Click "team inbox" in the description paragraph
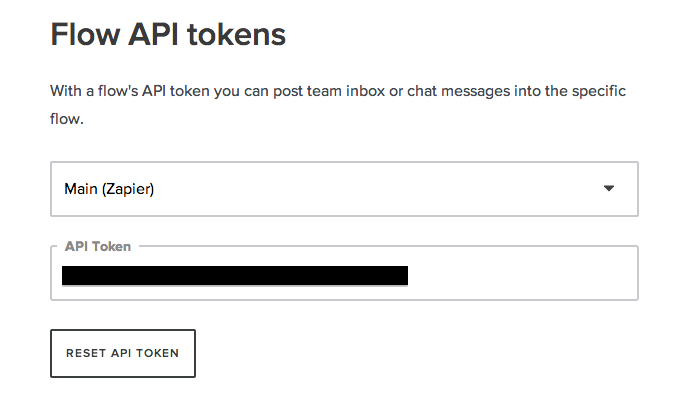The width and height of the screenshot is (691, 394). (346, 91)
